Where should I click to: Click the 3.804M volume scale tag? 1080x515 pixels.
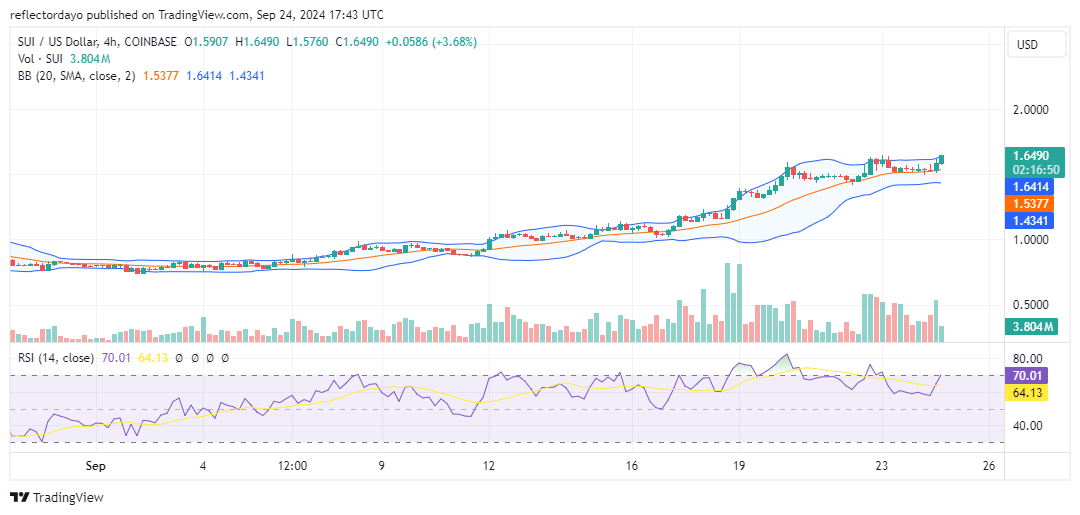pos(1030,326)
